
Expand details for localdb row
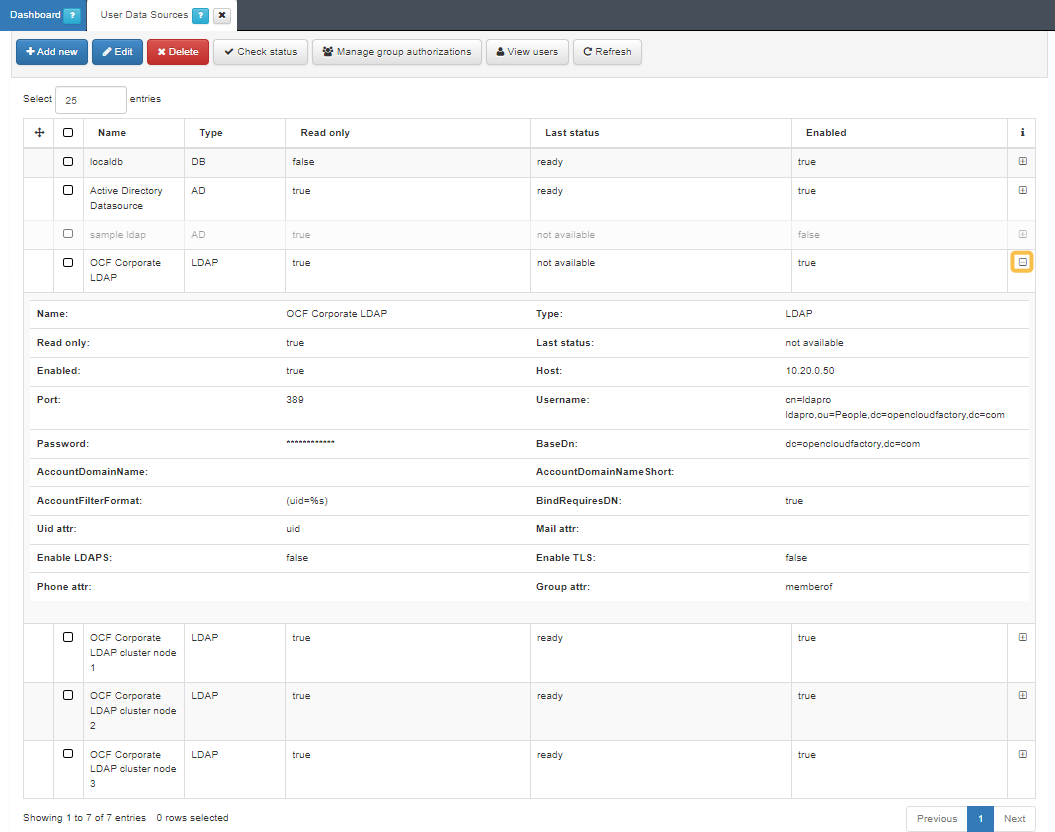point(1022,161)
